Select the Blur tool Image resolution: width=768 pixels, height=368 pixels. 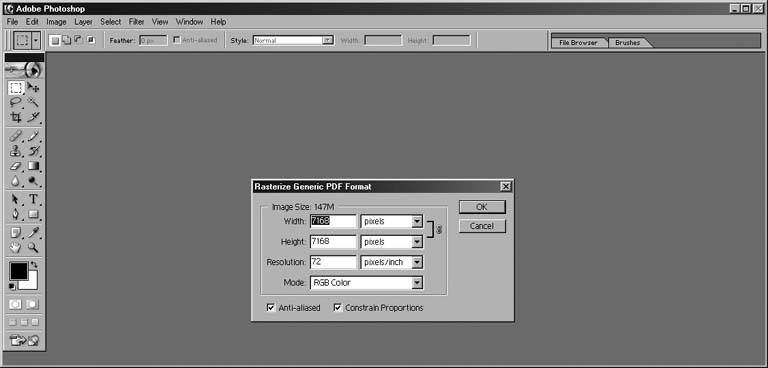(16, 181)
